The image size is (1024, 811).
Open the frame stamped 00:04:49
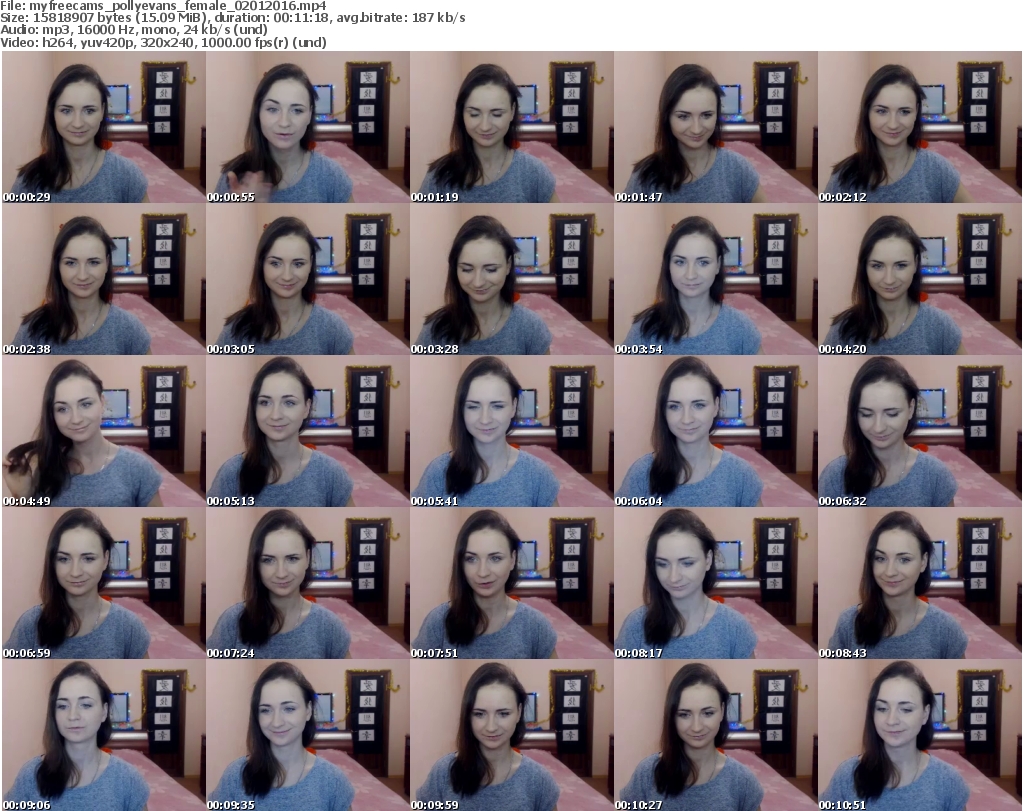pos(104,432)
